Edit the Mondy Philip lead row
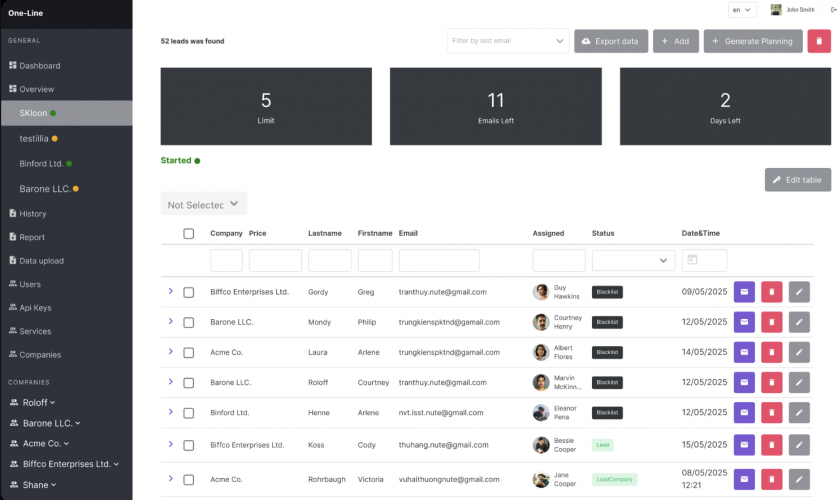Image resolution: width=838 pixels, height=500 pixels. [x=799, y=322]
